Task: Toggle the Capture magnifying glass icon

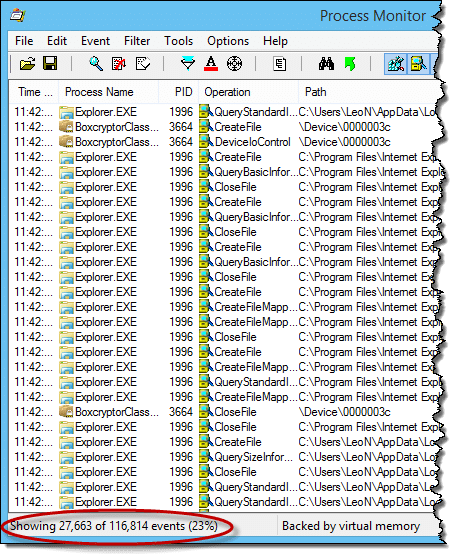Action: (96, 64)
